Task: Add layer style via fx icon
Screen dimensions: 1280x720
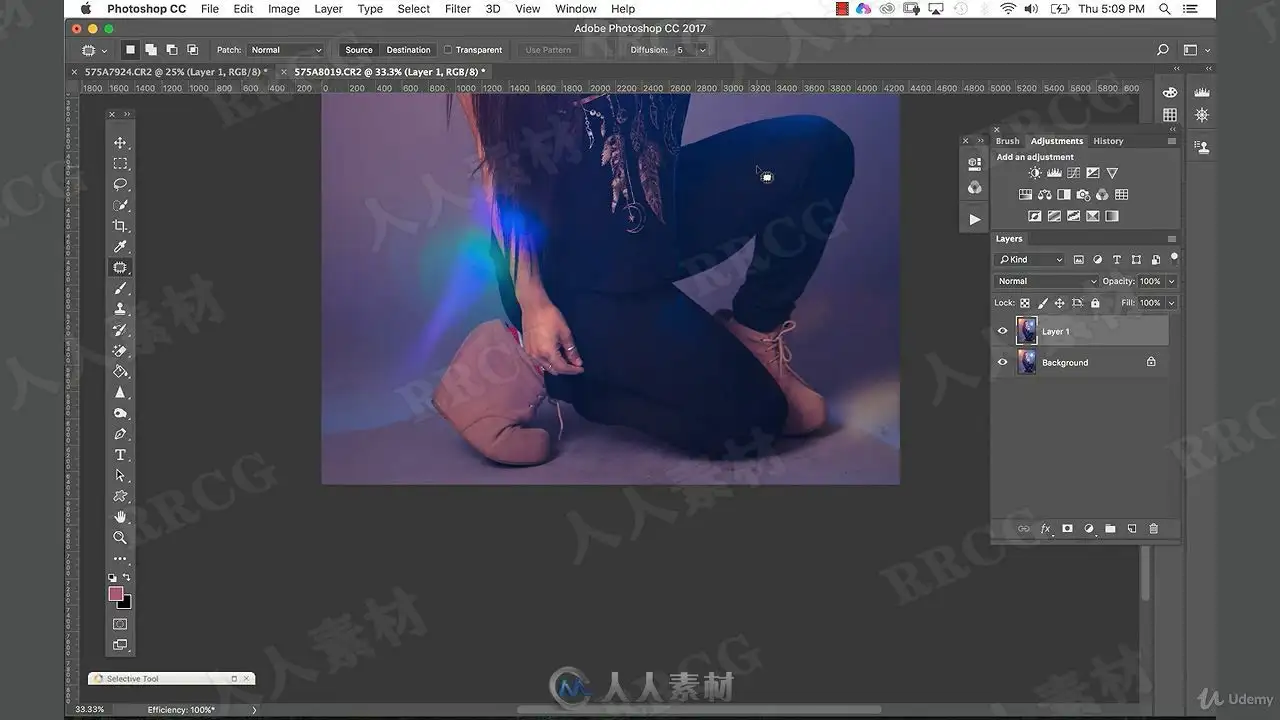Action: point(1045,529)
